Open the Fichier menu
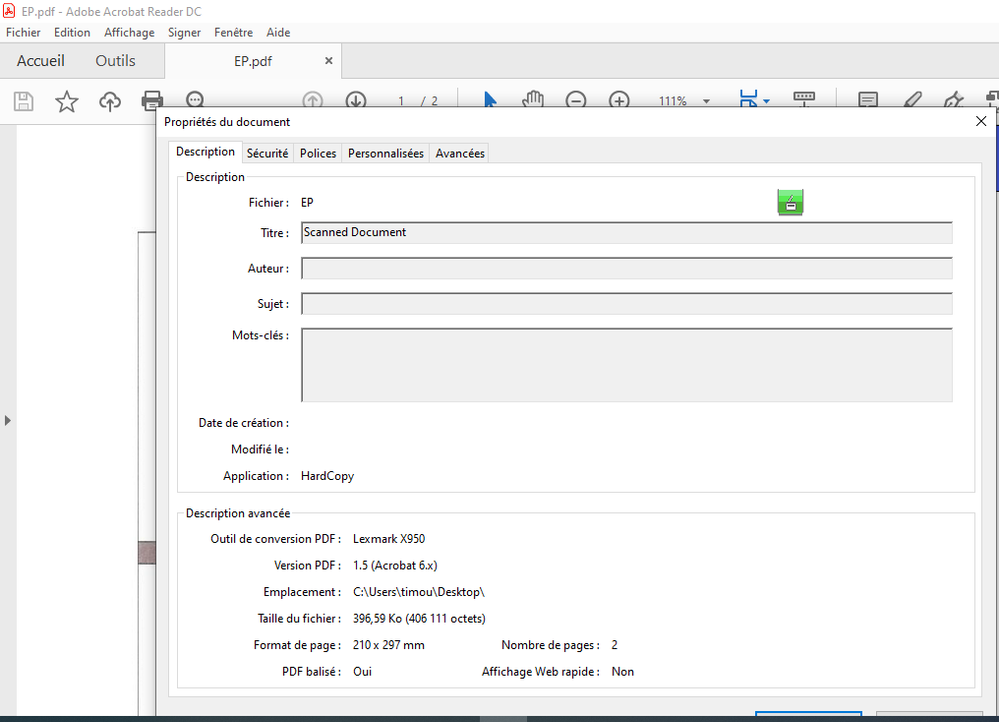This screenshot has width=999, height=722. click(x=22, y=32)
